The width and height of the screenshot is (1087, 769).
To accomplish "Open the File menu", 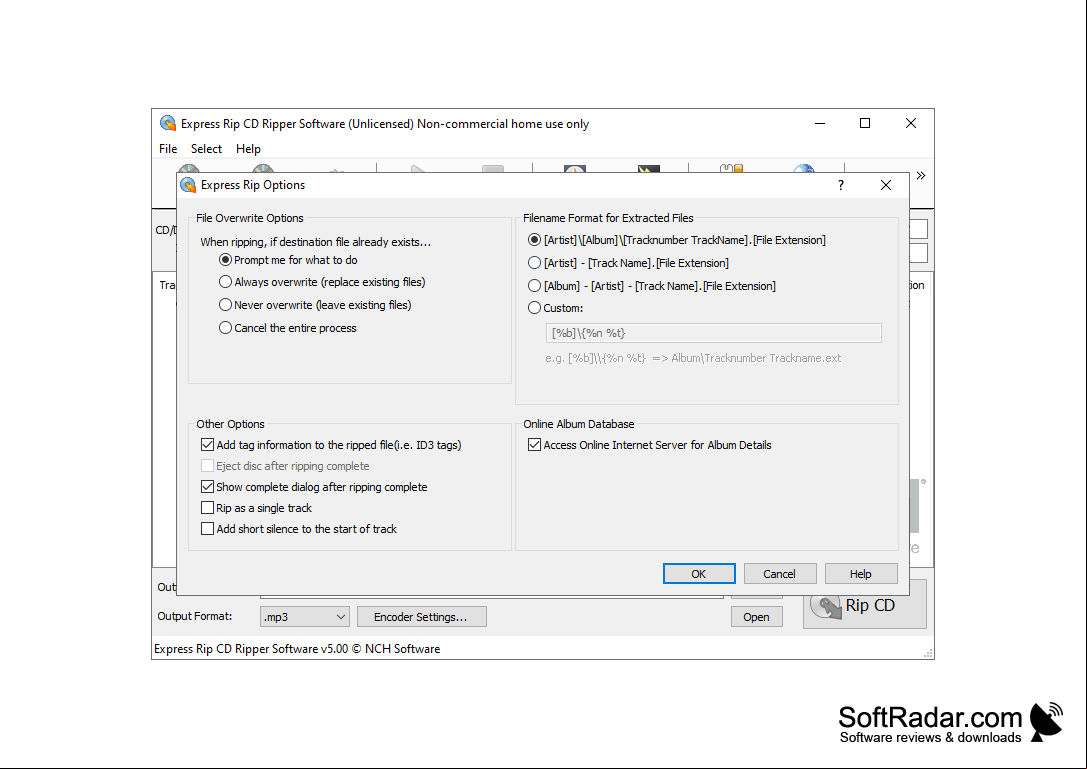I will [x=168, y=149].
